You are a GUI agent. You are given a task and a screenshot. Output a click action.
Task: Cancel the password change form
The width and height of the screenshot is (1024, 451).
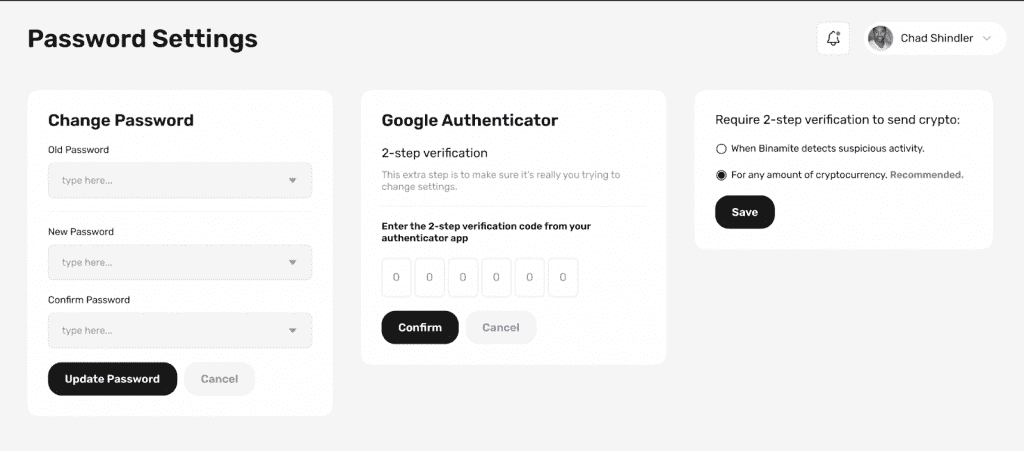219,379
